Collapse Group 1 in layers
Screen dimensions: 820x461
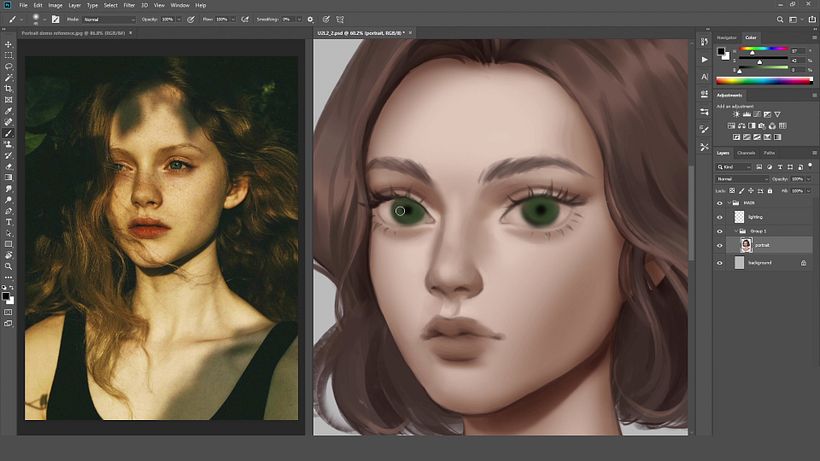[x=736, y=231]
